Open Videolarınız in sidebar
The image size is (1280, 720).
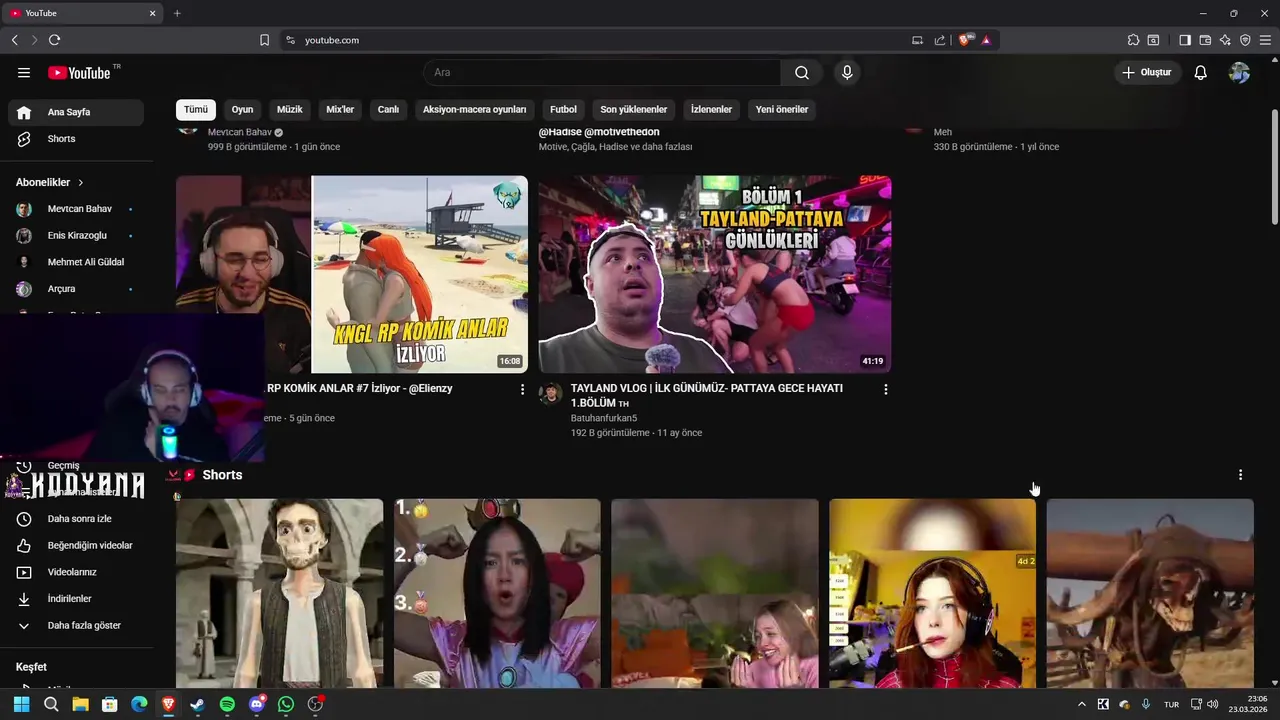pos(76,572)
